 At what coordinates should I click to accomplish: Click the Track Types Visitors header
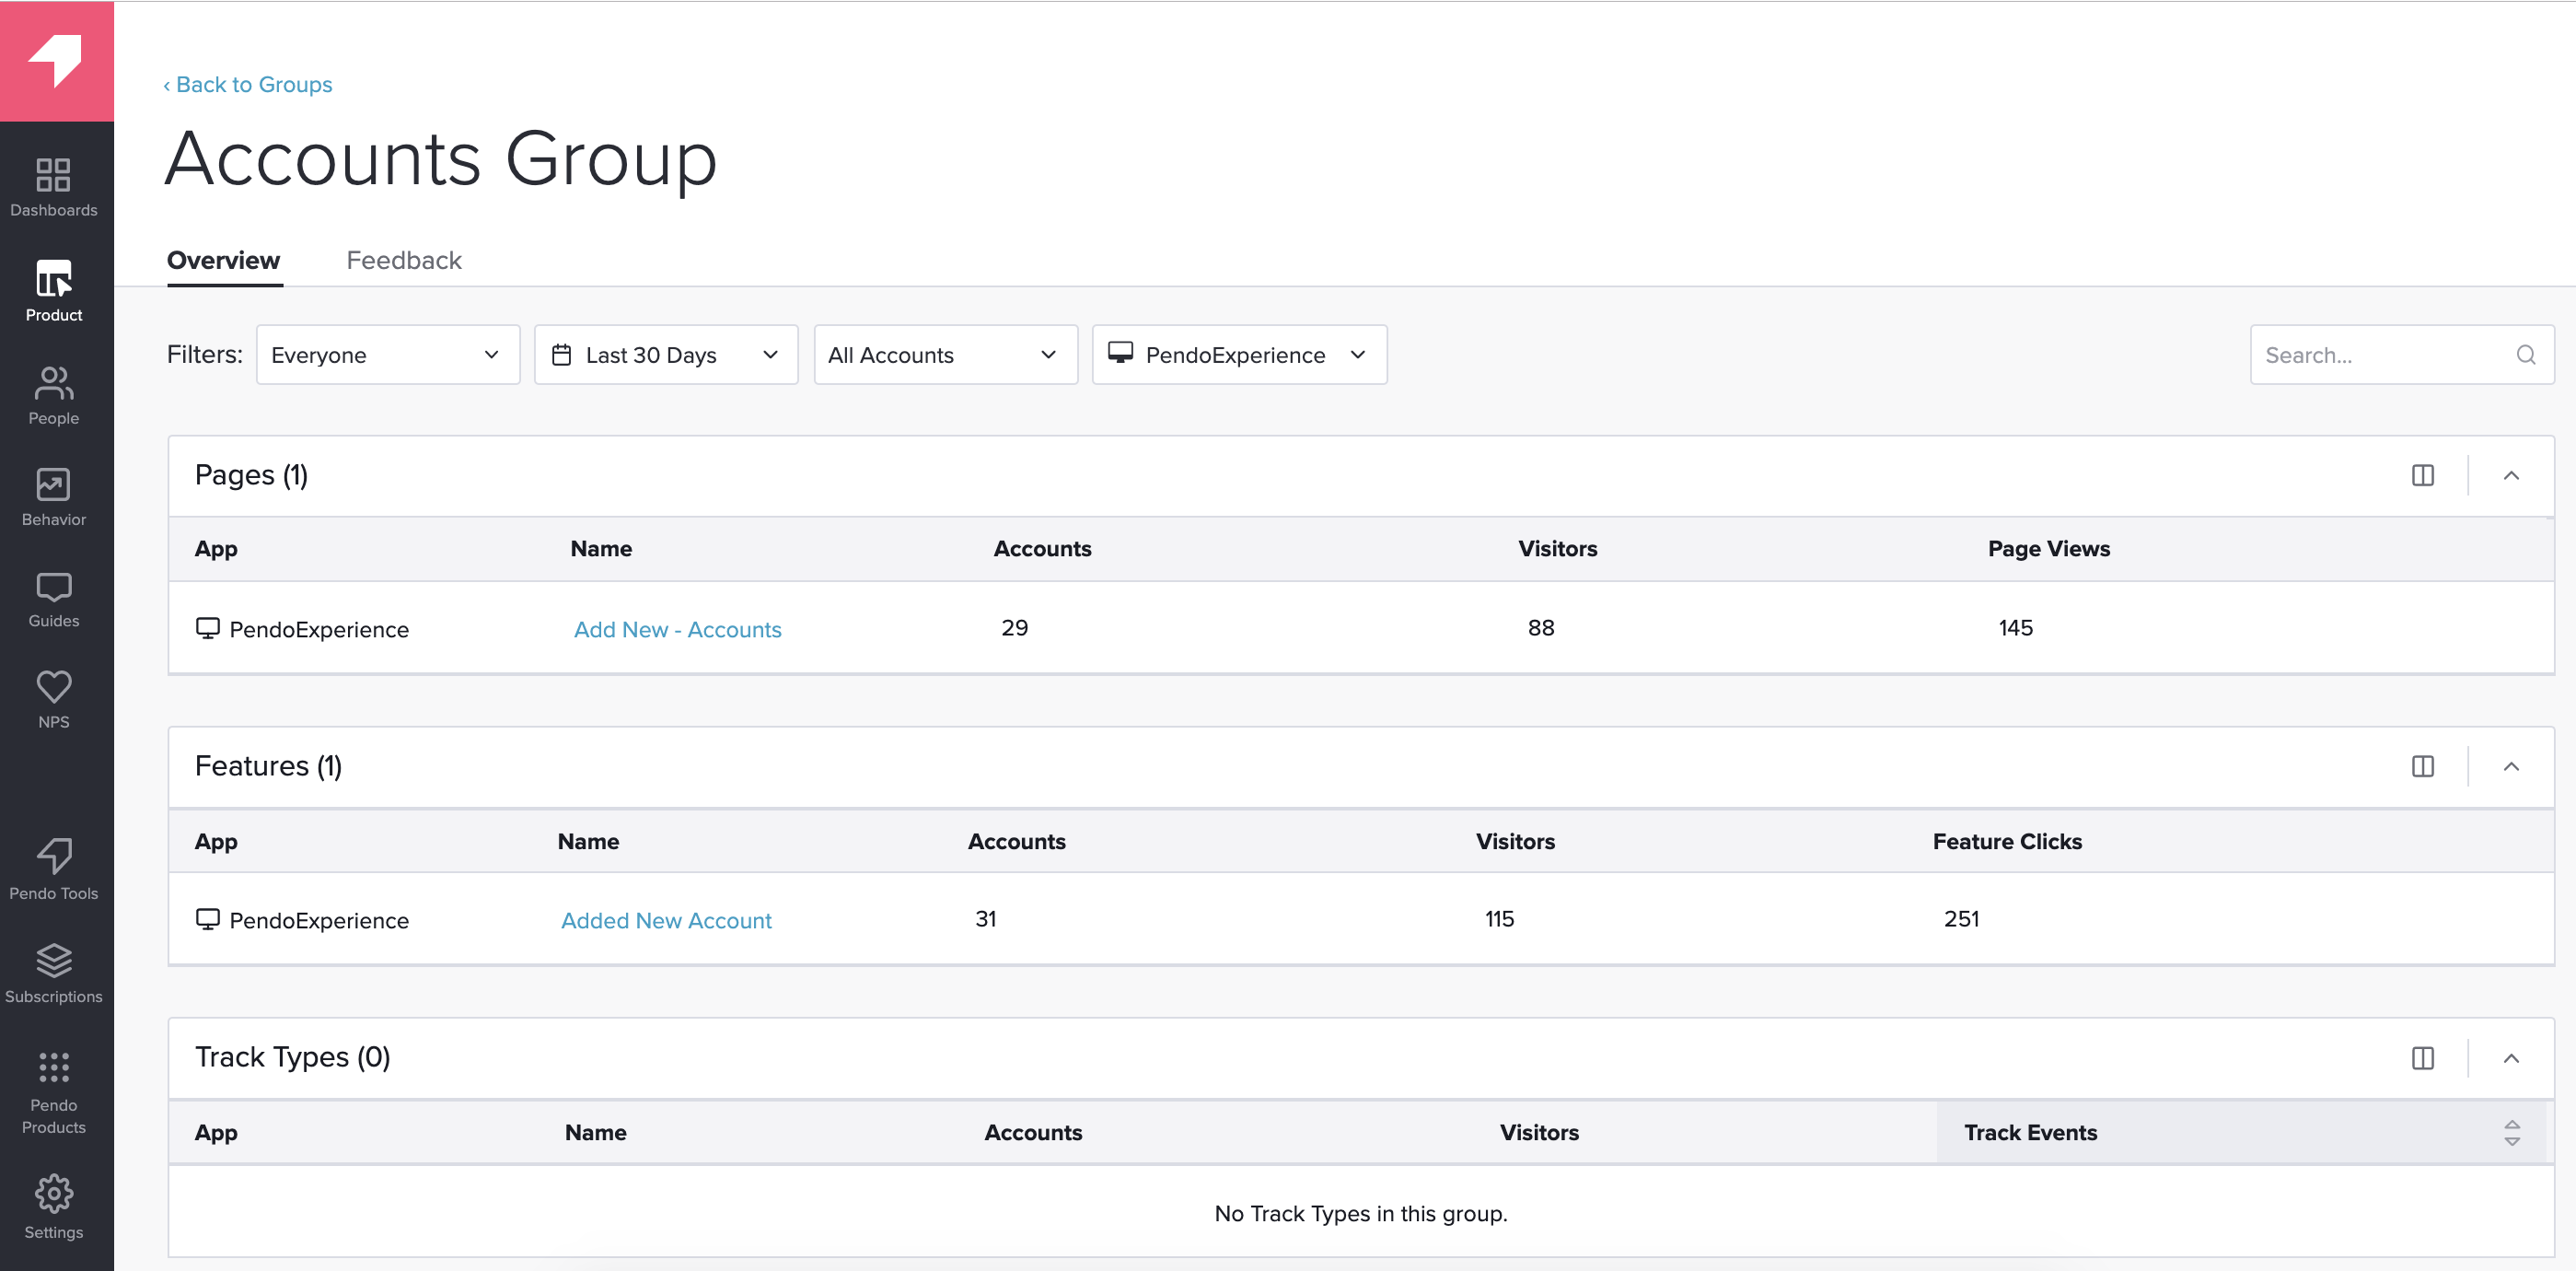pos(1539,1133)
